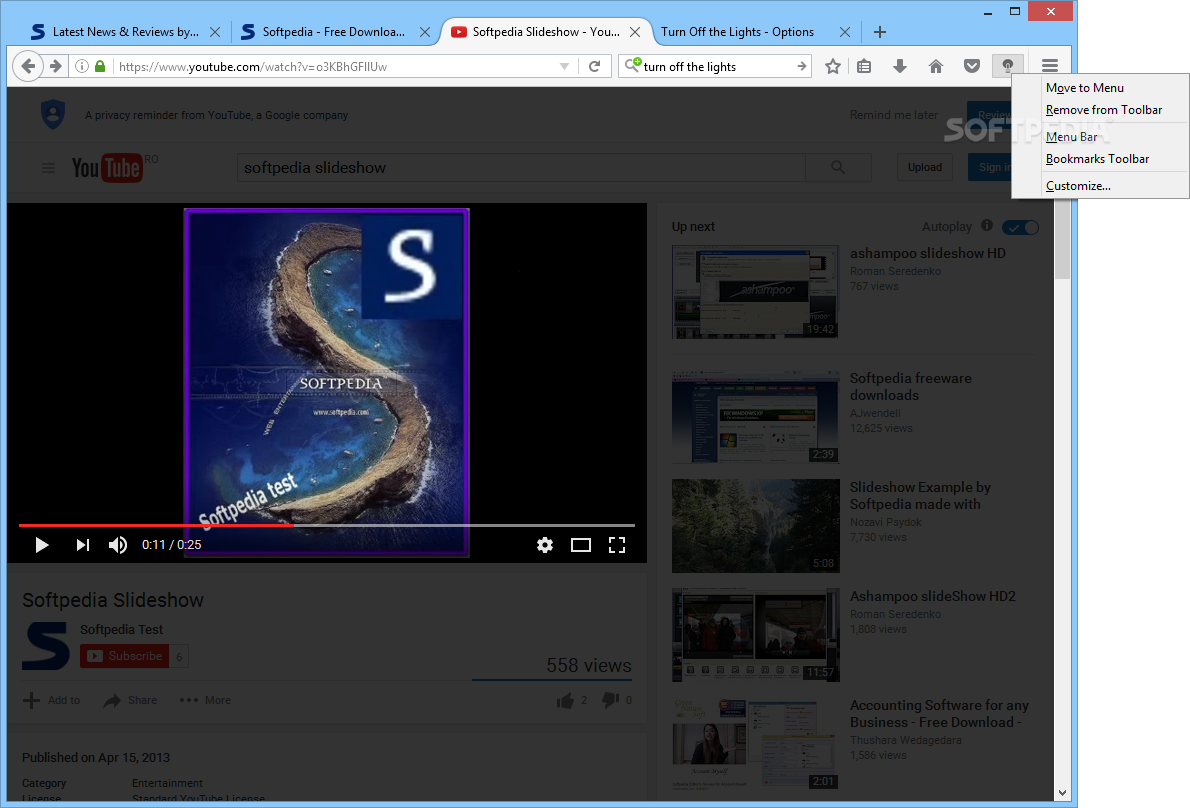Bookmark this page with the star icon
Viewport: 1190px width, 808px height.
(833, 66)
